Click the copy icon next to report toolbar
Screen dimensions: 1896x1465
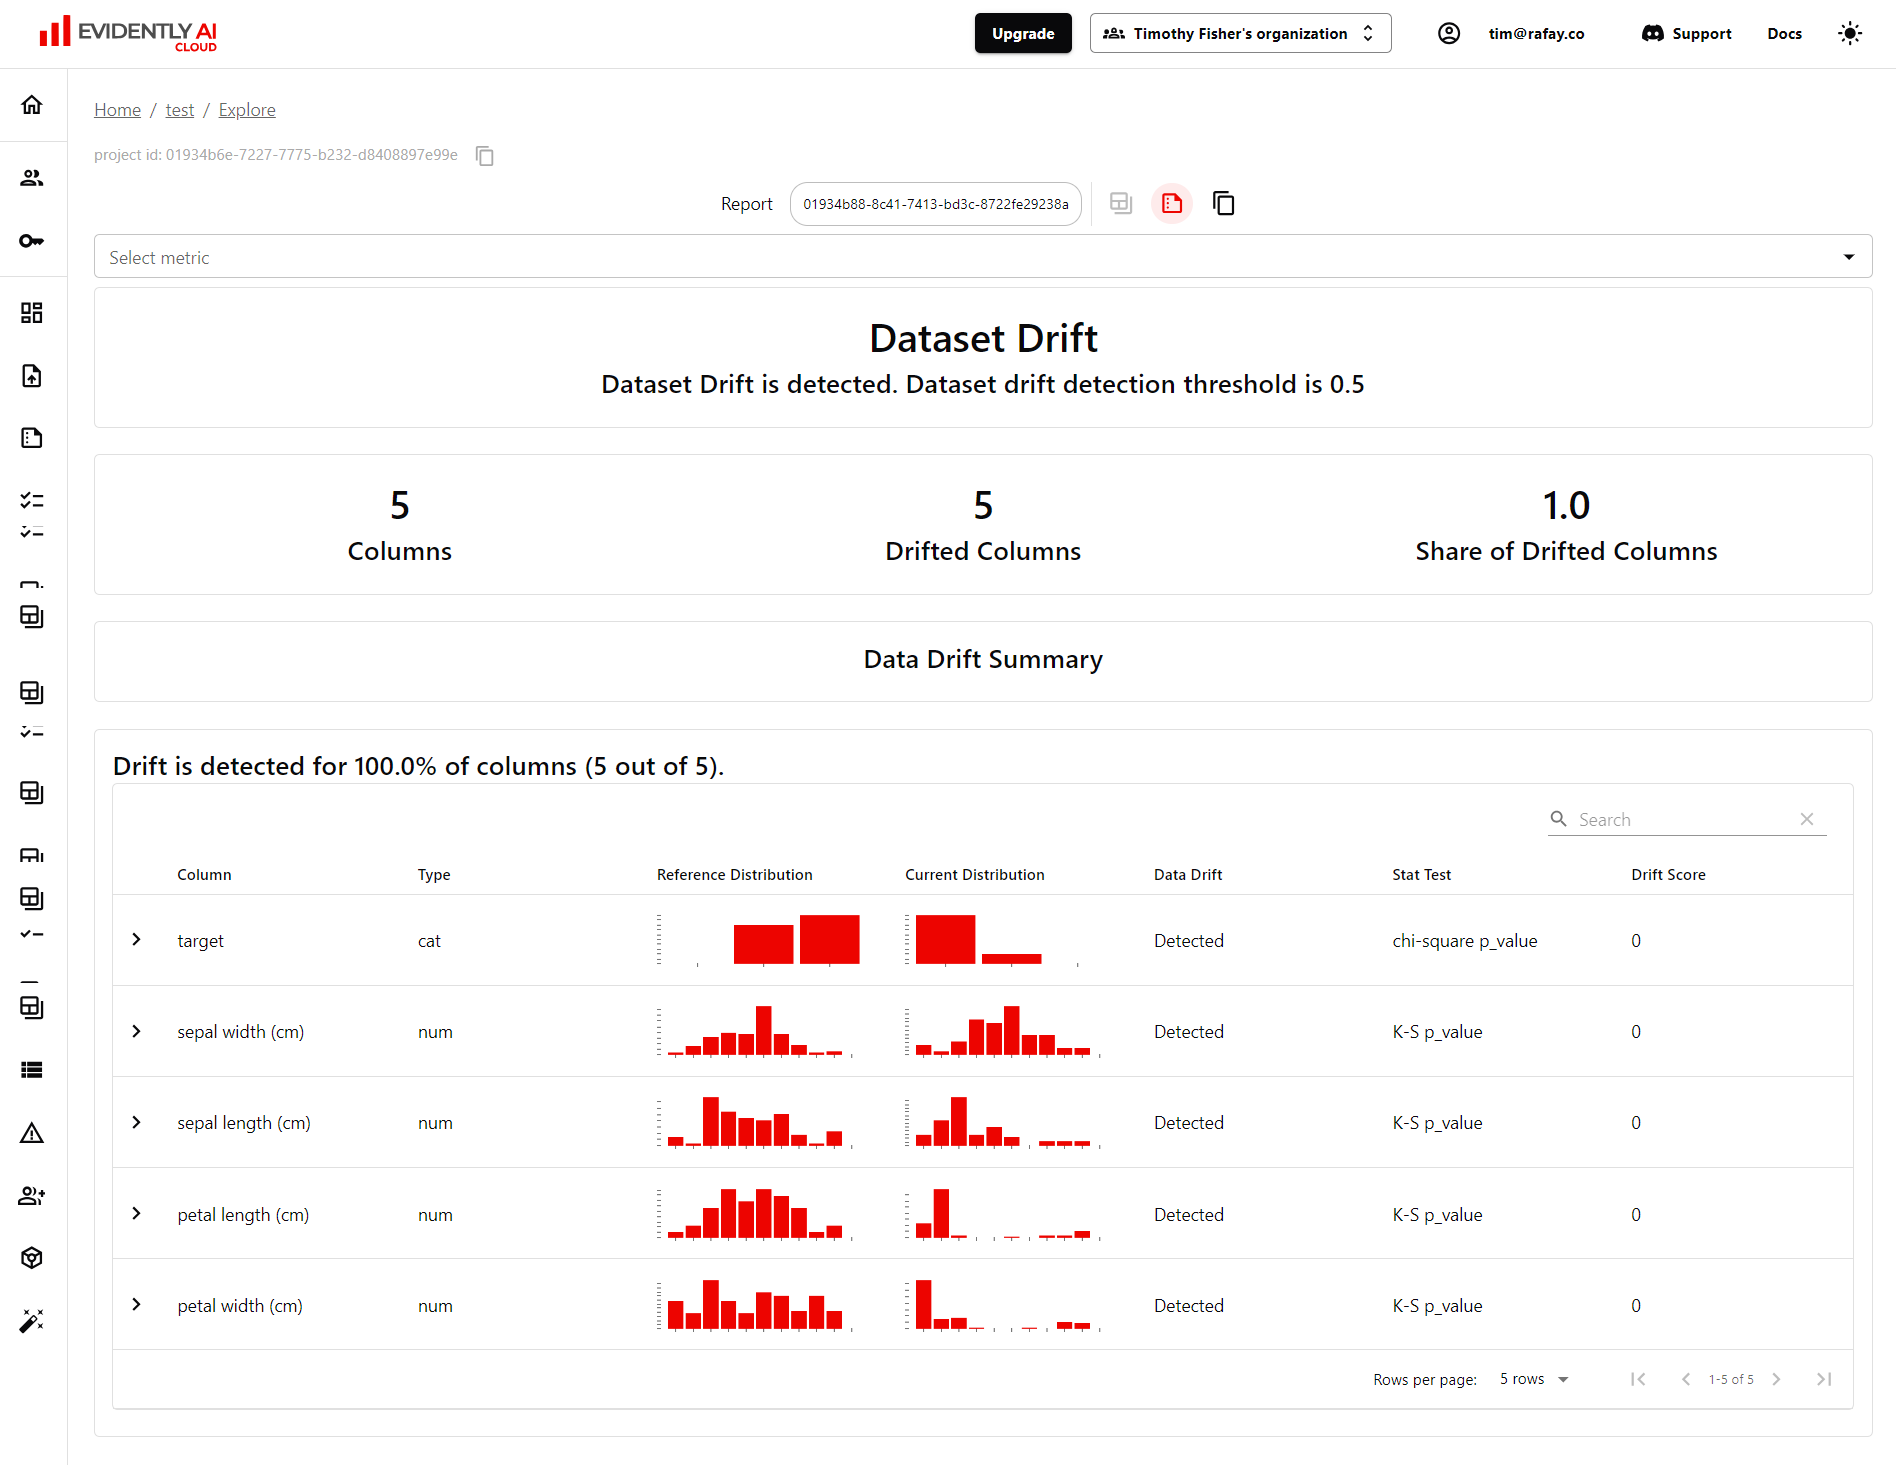click(1223, 204)
